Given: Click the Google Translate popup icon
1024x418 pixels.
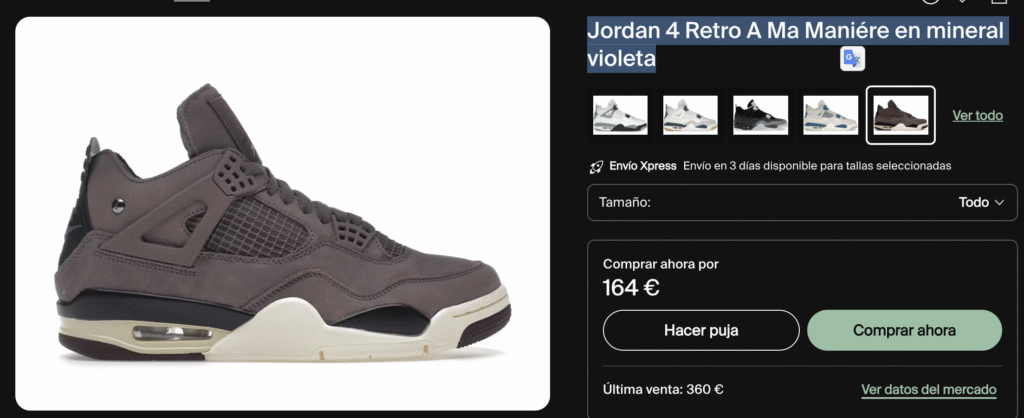Looking at the screenshot, I should pos(852,59).
